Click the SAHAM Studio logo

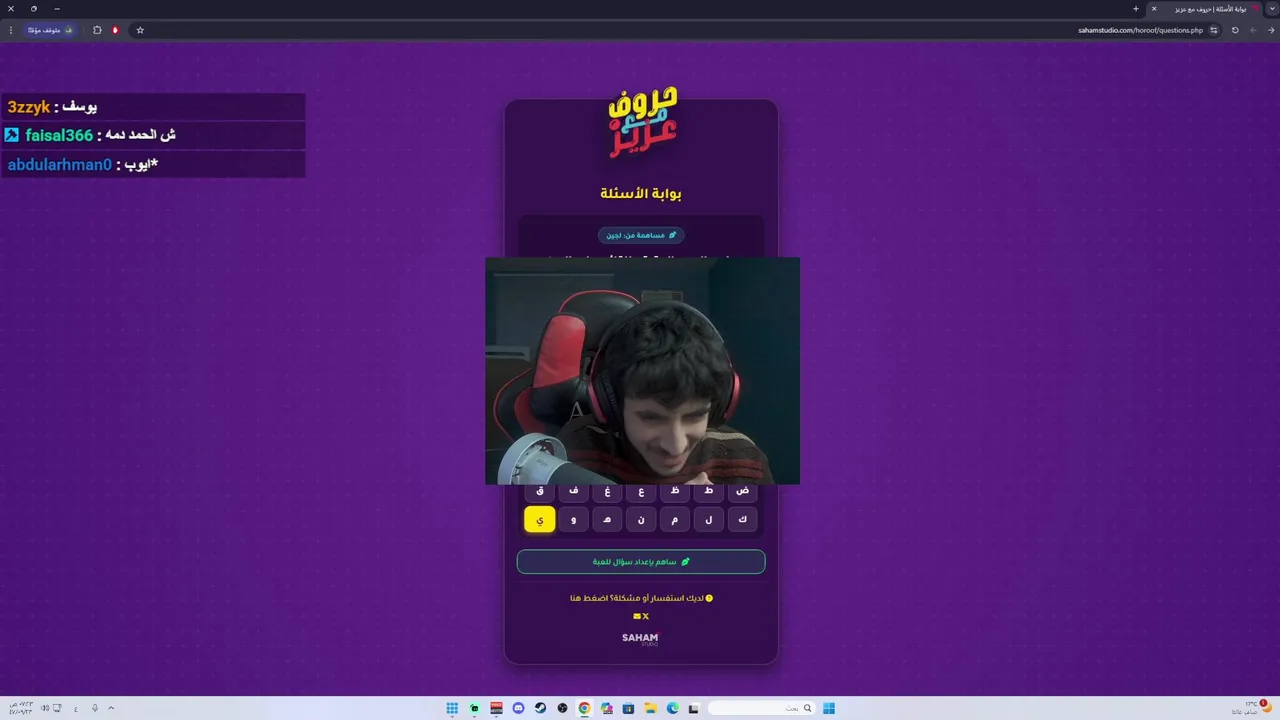tap(641, 638)
